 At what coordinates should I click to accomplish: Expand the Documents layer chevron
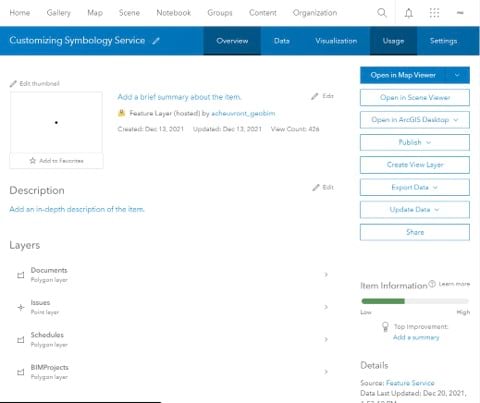(x=326, y=274)
